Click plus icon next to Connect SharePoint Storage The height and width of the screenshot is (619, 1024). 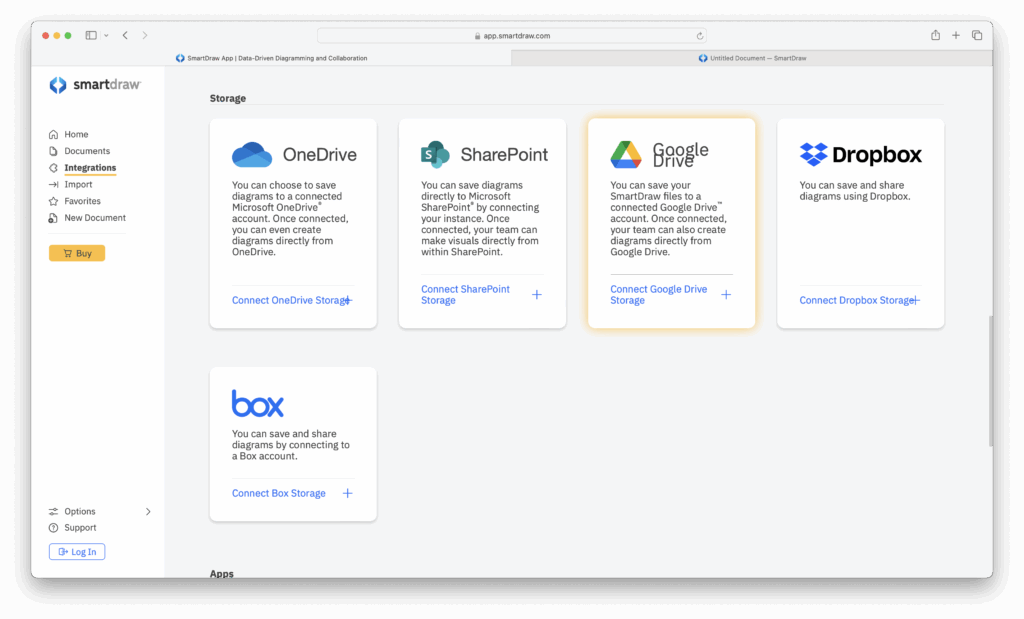point(537,294)
